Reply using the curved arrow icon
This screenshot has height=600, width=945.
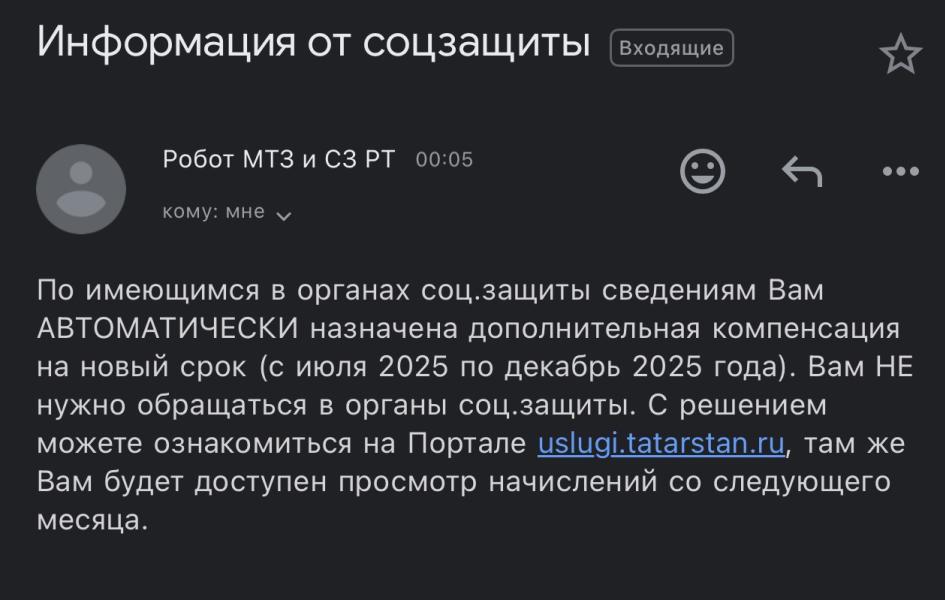pos(802,171)
